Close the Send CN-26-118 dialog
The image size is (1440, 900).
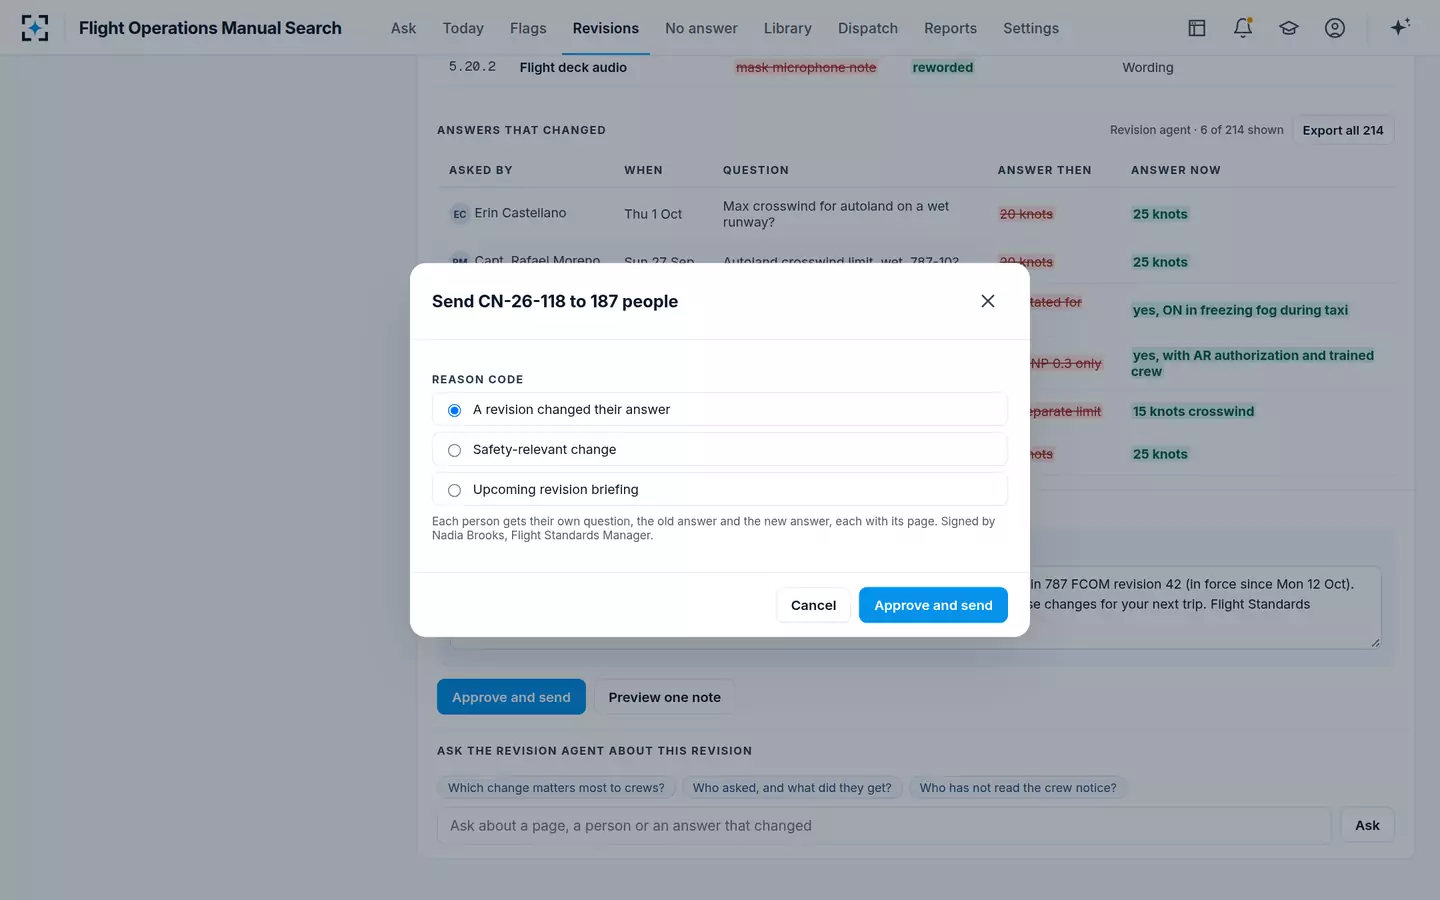tap(988, 301)
